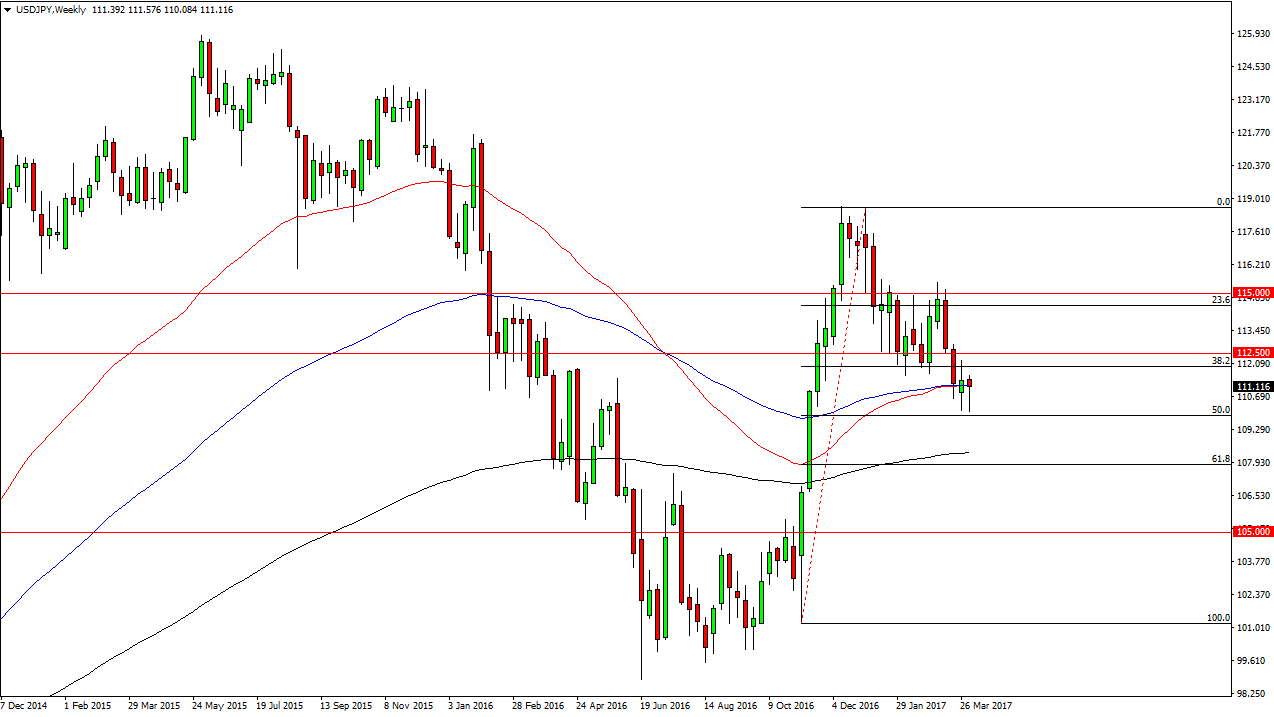Collapse the USDJPY data window header arrow
The width and height of the screenshot is (1274, 717).
pyautogui.click(x=8, y=9)
